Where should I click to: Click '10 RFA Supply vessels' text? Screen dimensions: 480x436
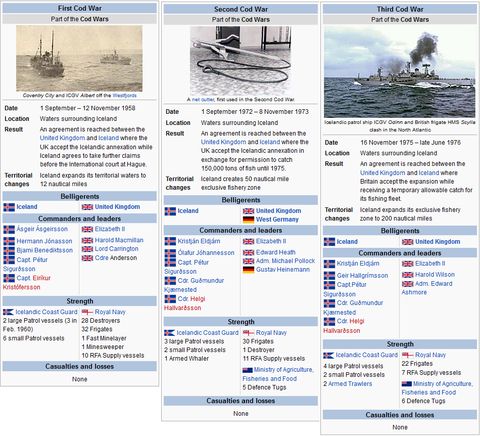pyautogui.click(x=113, y=356)
